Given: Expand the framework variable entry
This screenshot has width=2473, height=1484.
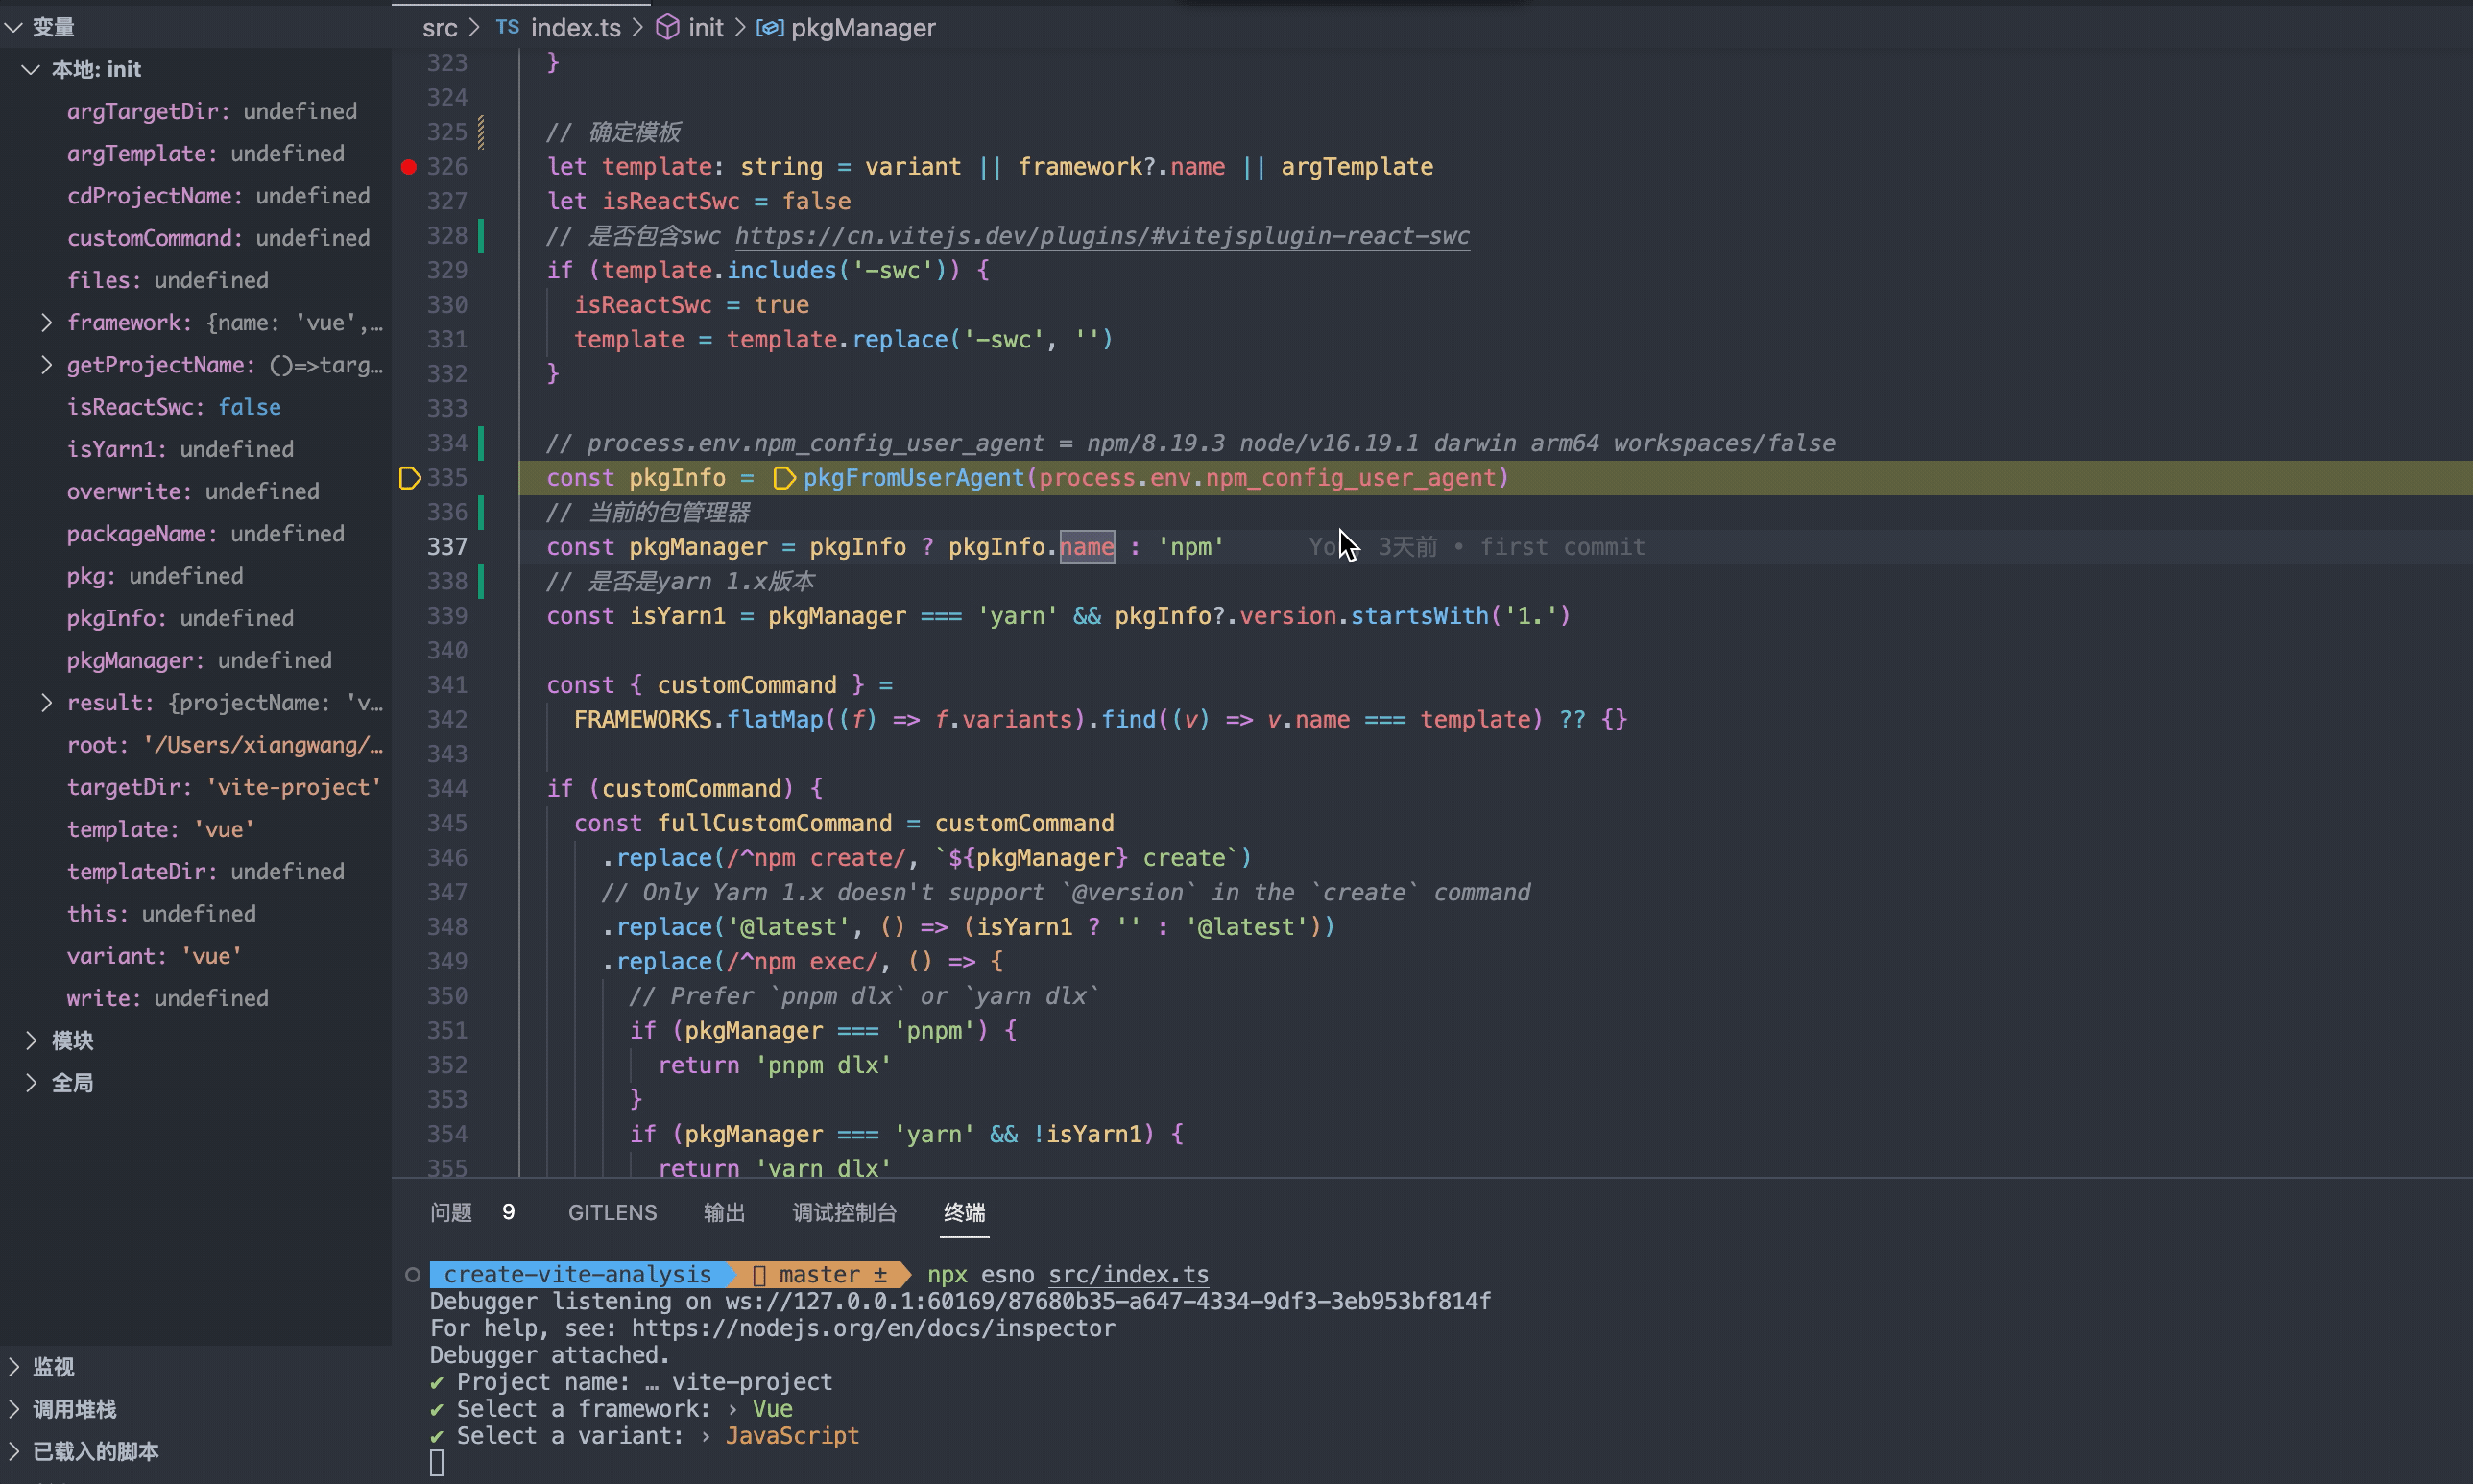Looking at the screenshot, I should click(x=45, y=322).
